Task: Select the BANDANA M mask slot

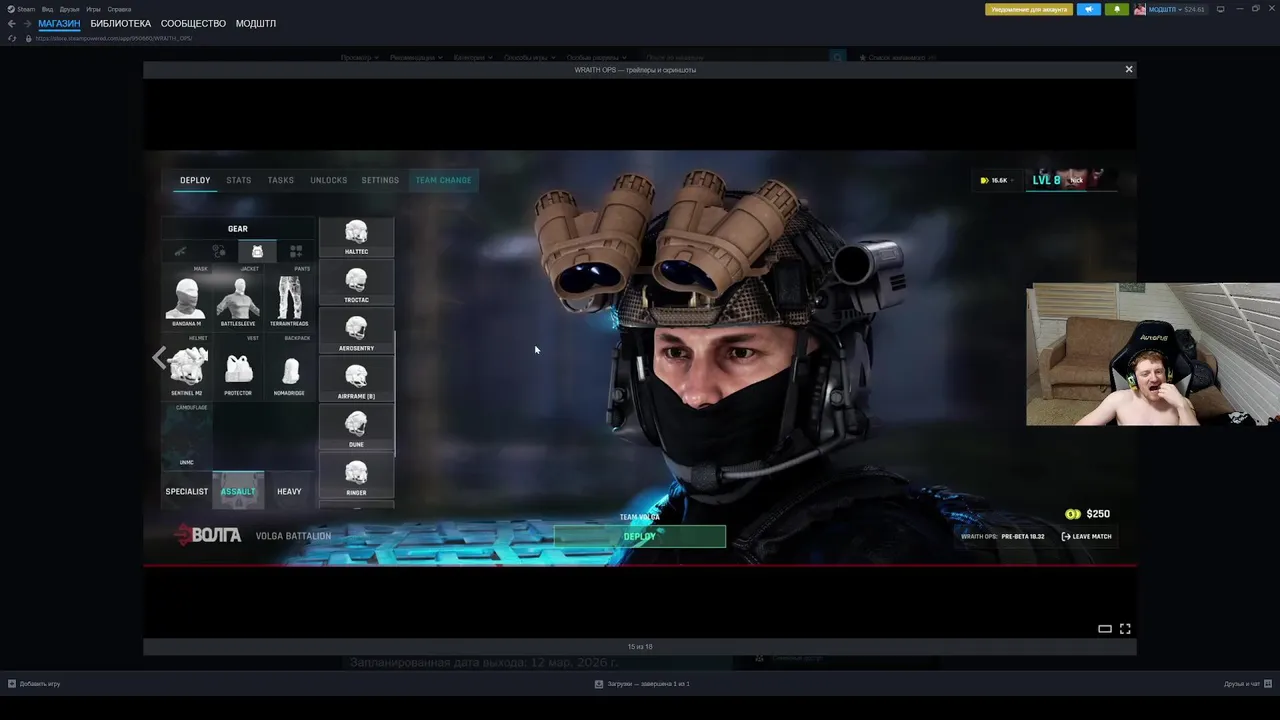Action: (x=187, y=298)
